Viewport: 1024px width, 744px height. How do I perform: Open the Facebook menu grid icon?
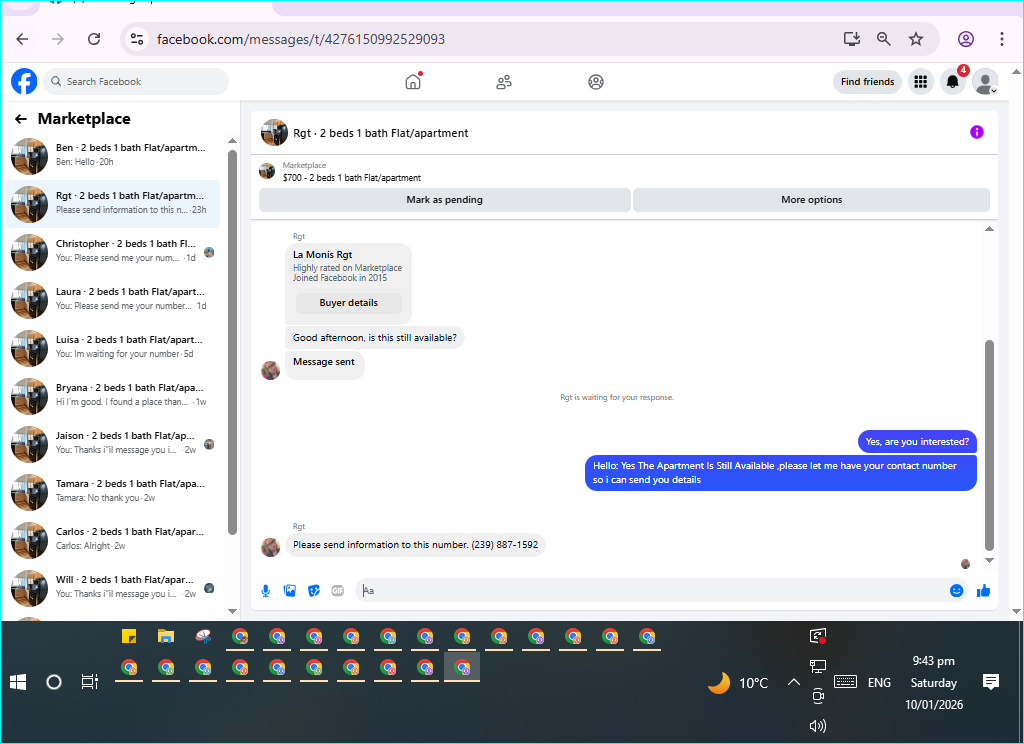pos(920,82)
